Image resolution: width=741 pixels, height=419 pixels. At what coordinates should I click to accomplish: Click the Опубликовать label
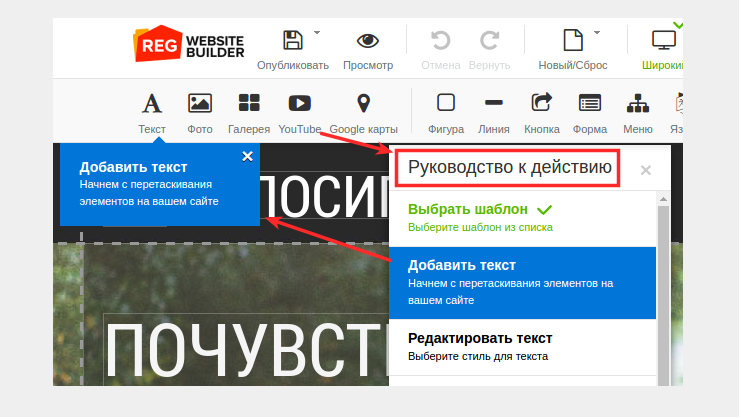point(293,65)
